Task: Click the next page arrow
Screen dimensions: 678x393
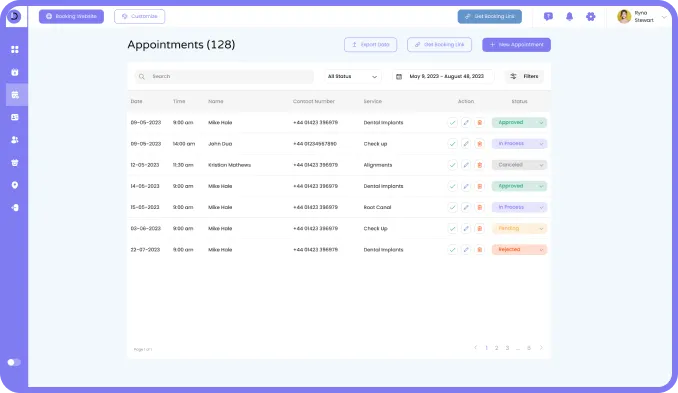Action: 541,348
